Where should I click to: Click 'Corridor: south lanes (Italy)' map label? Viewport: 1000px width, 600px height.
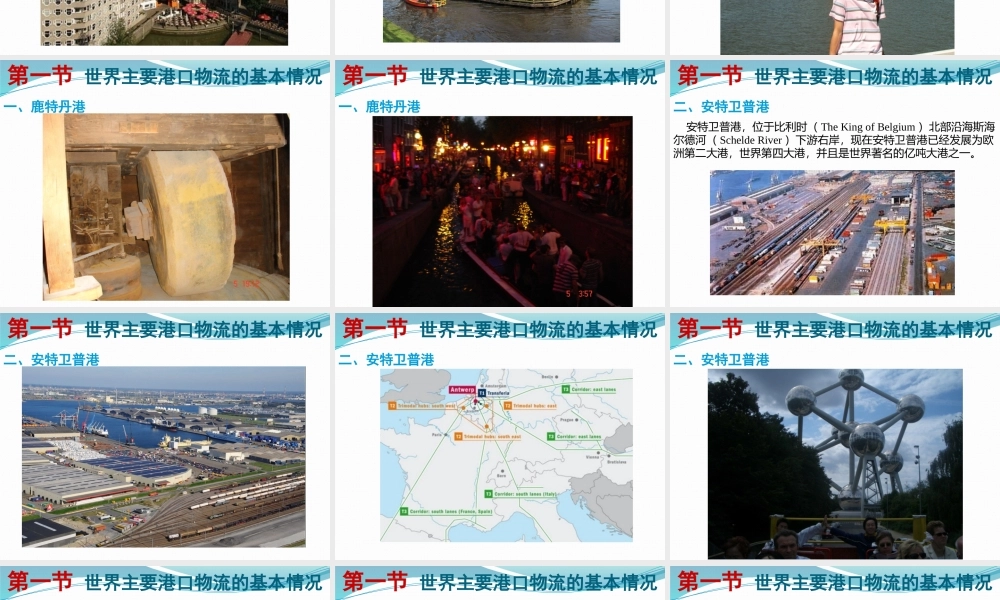[521, 494]
